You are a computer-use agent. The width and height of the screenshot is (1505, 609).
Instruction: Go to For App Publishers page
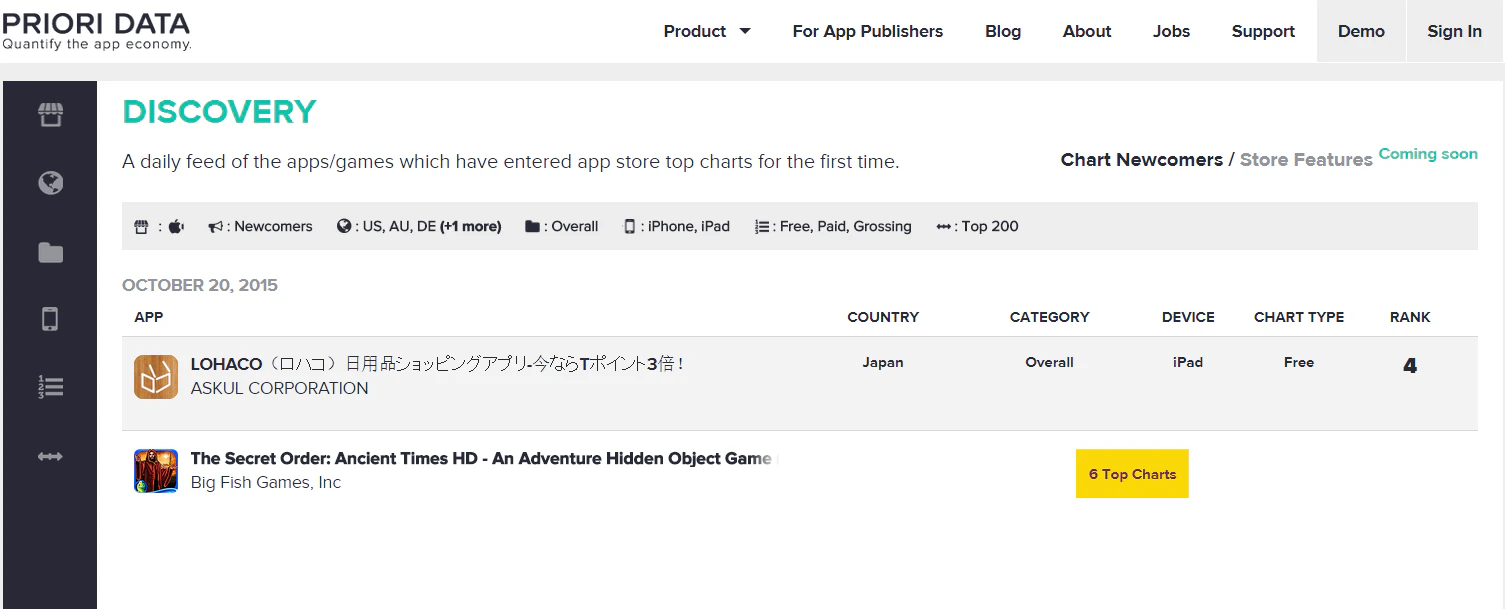click(868, 31)
